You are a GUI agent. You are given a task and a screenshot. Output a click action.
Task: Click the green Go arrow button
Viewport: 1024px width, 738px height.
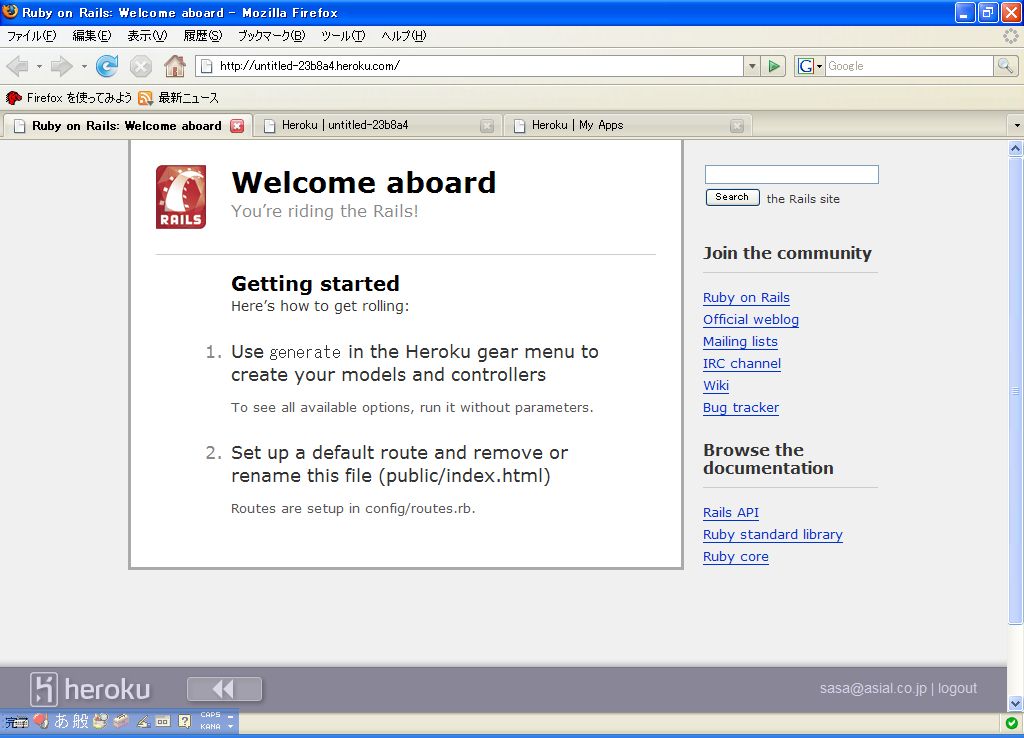(x=773, y=66)
